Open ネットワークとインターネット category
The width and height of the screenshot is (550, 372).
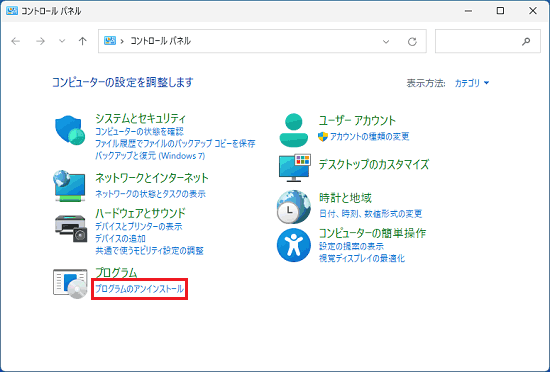[152, 178]
